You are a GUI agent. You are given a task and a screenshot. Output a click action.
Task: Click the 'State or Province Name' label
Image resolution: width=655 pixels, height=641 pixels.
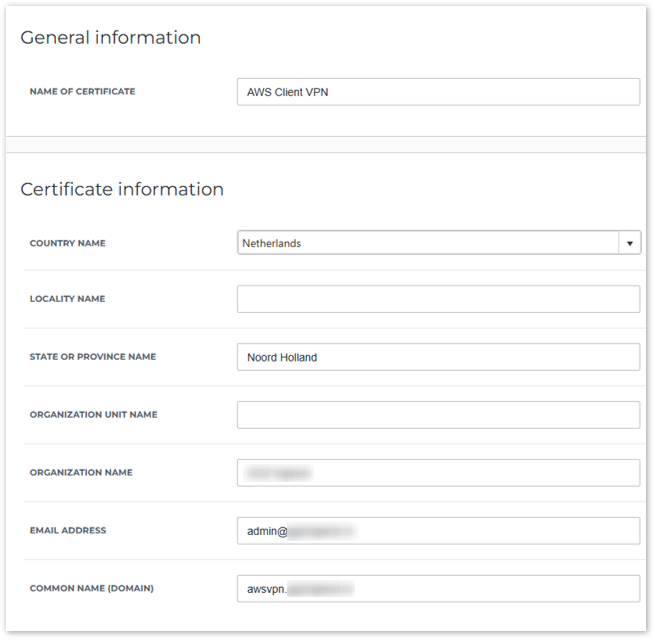(93, 357)
